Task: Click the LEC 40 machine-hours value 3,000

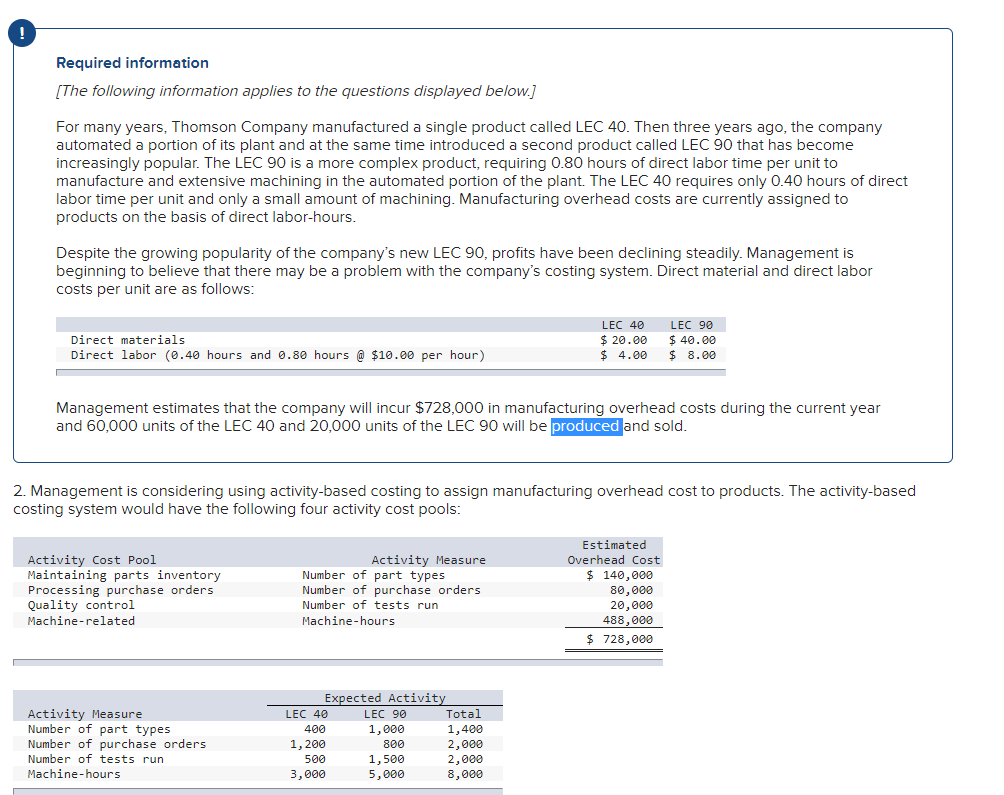Action: (307, 774)
